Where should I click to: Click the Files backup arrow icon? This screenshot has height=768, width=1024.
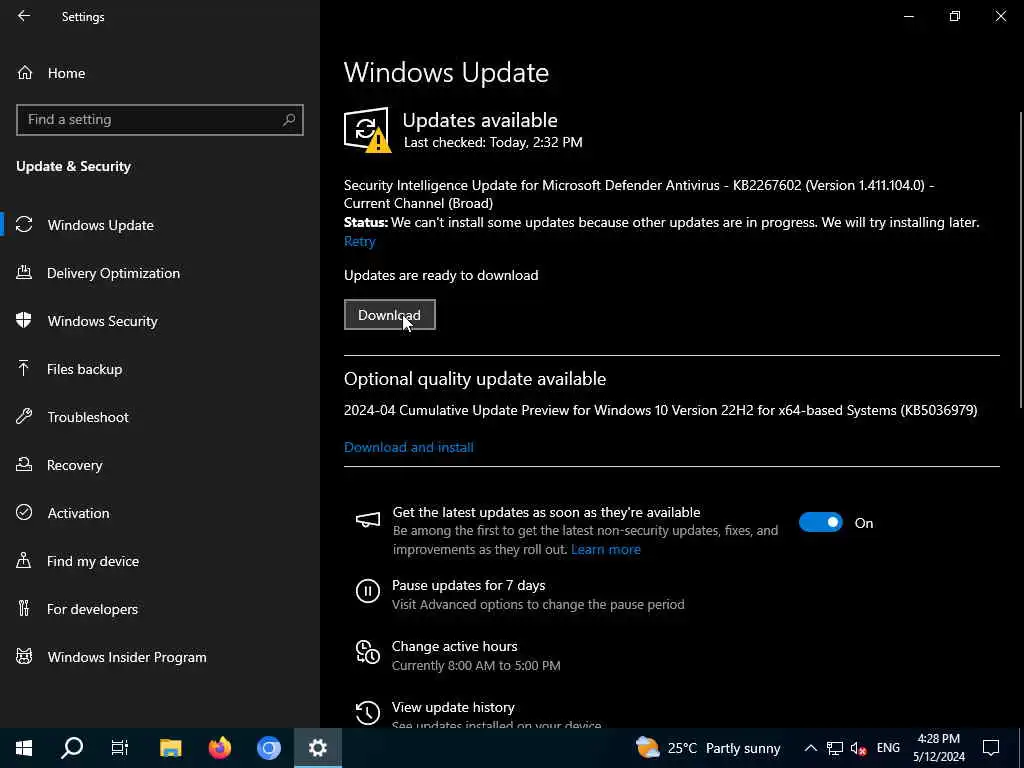24,369
